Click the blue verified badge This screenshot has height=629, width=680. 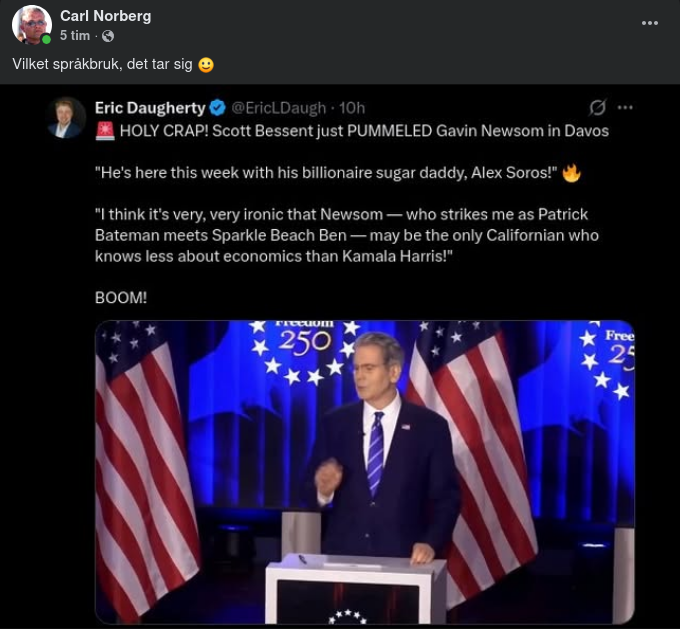[x=217, y=108]
